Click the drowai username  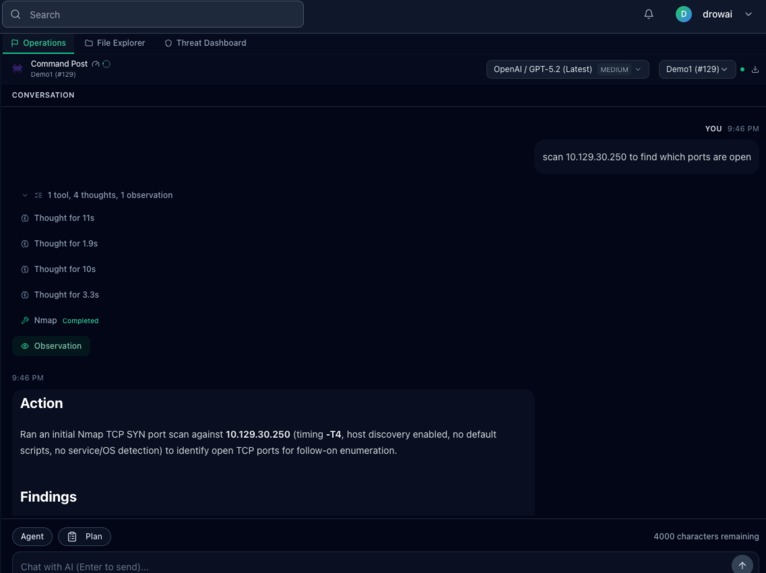tap(717, 14)
